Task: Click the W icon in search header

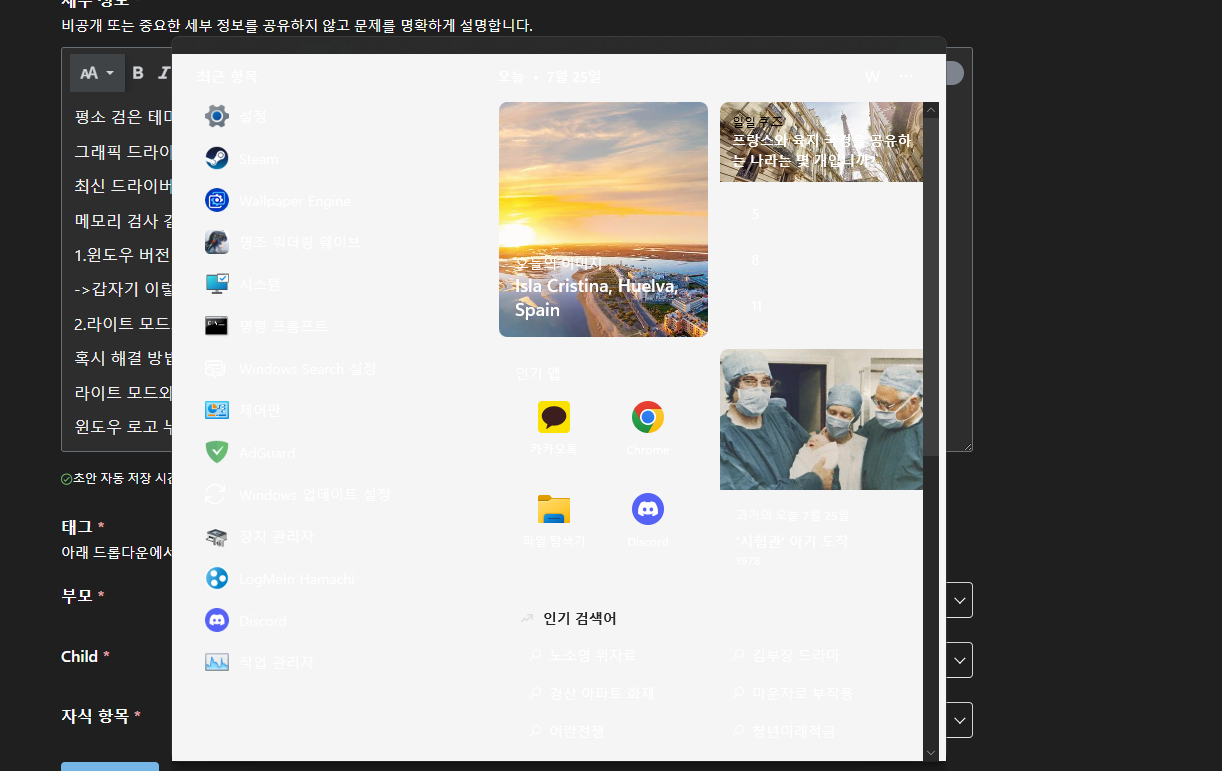Action: coord(872,77)
